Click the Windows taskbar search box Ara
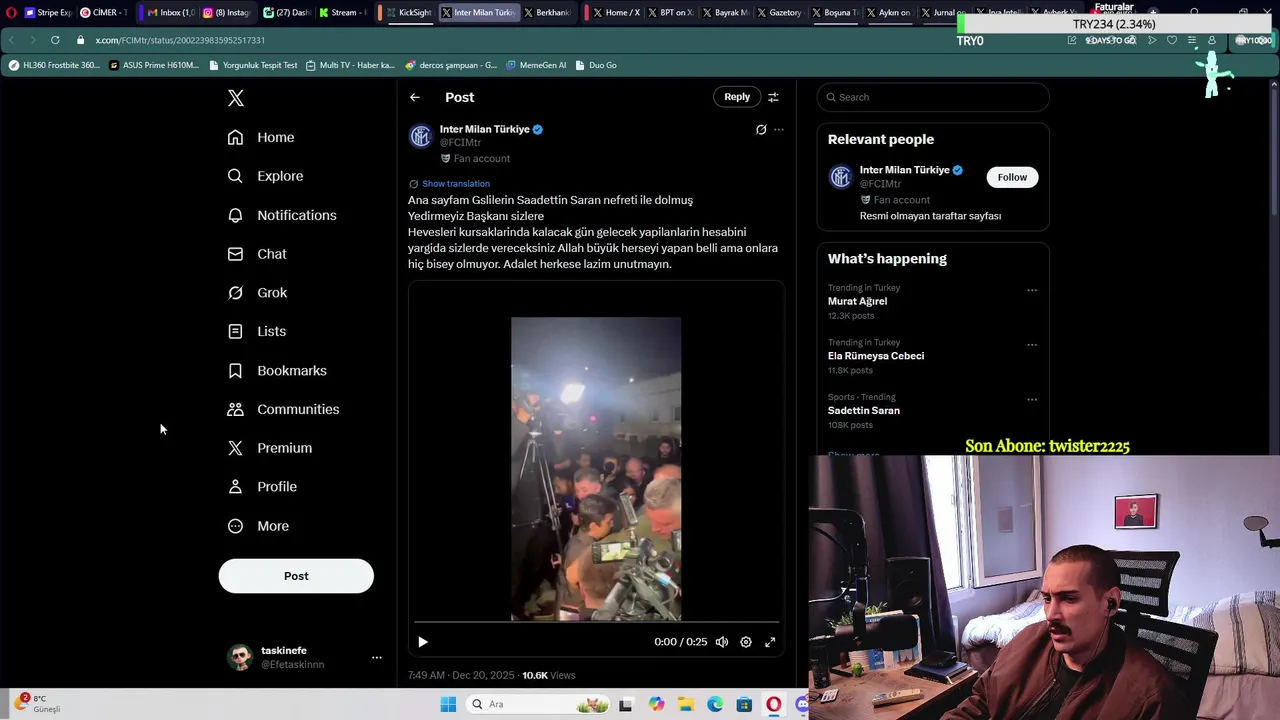 click(537, 704)
